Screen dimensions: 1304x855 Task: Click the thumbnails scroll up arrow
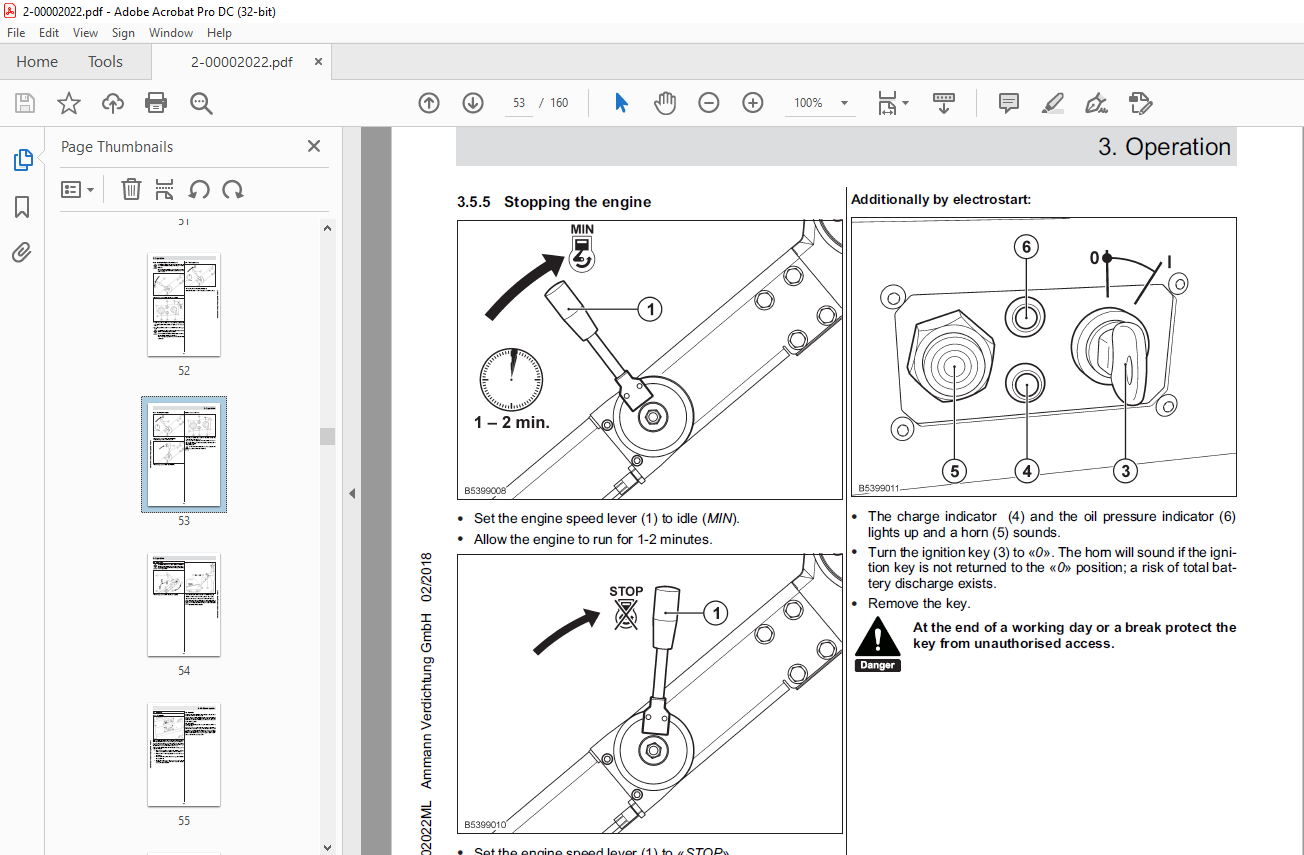pyautogui.click(x=327, y=227)
